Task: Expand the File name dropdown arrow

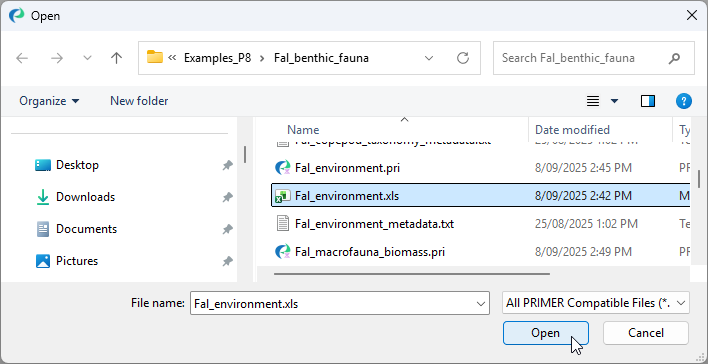Action: coord(481,304)
